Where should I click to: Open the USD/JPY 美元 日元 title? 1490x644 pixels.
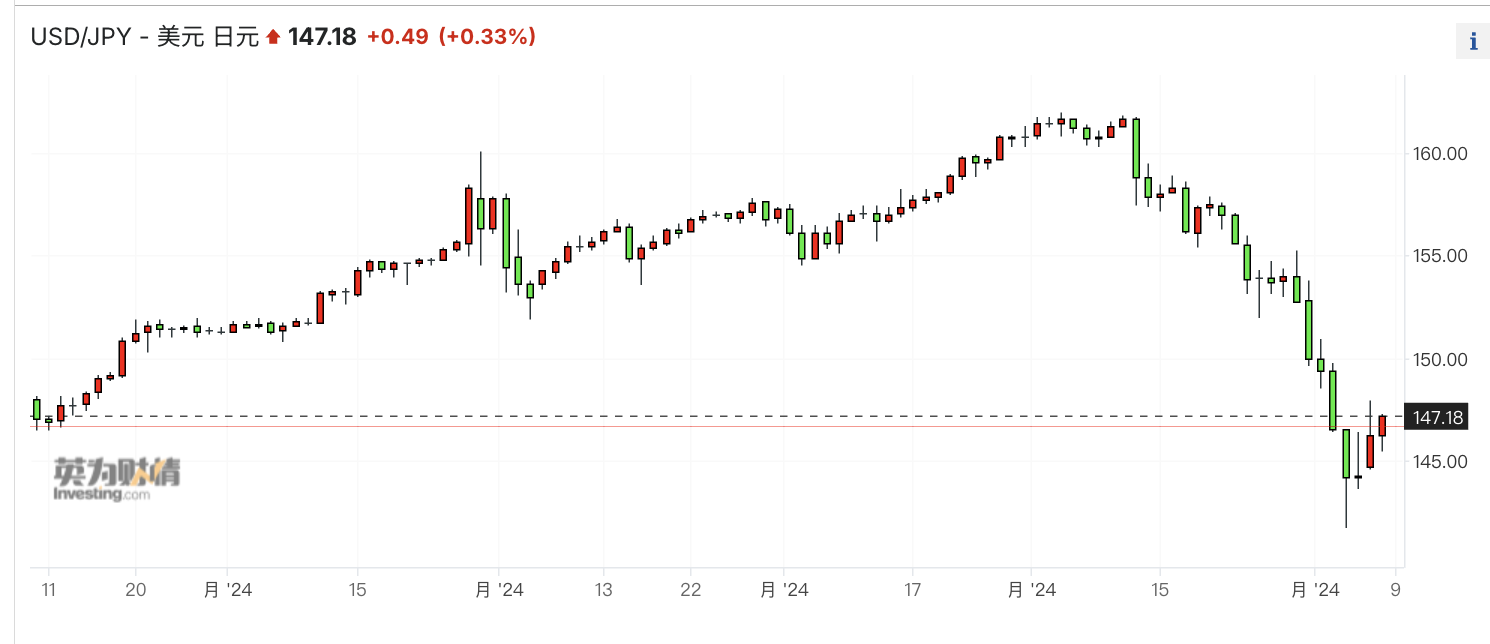(144, 37)
